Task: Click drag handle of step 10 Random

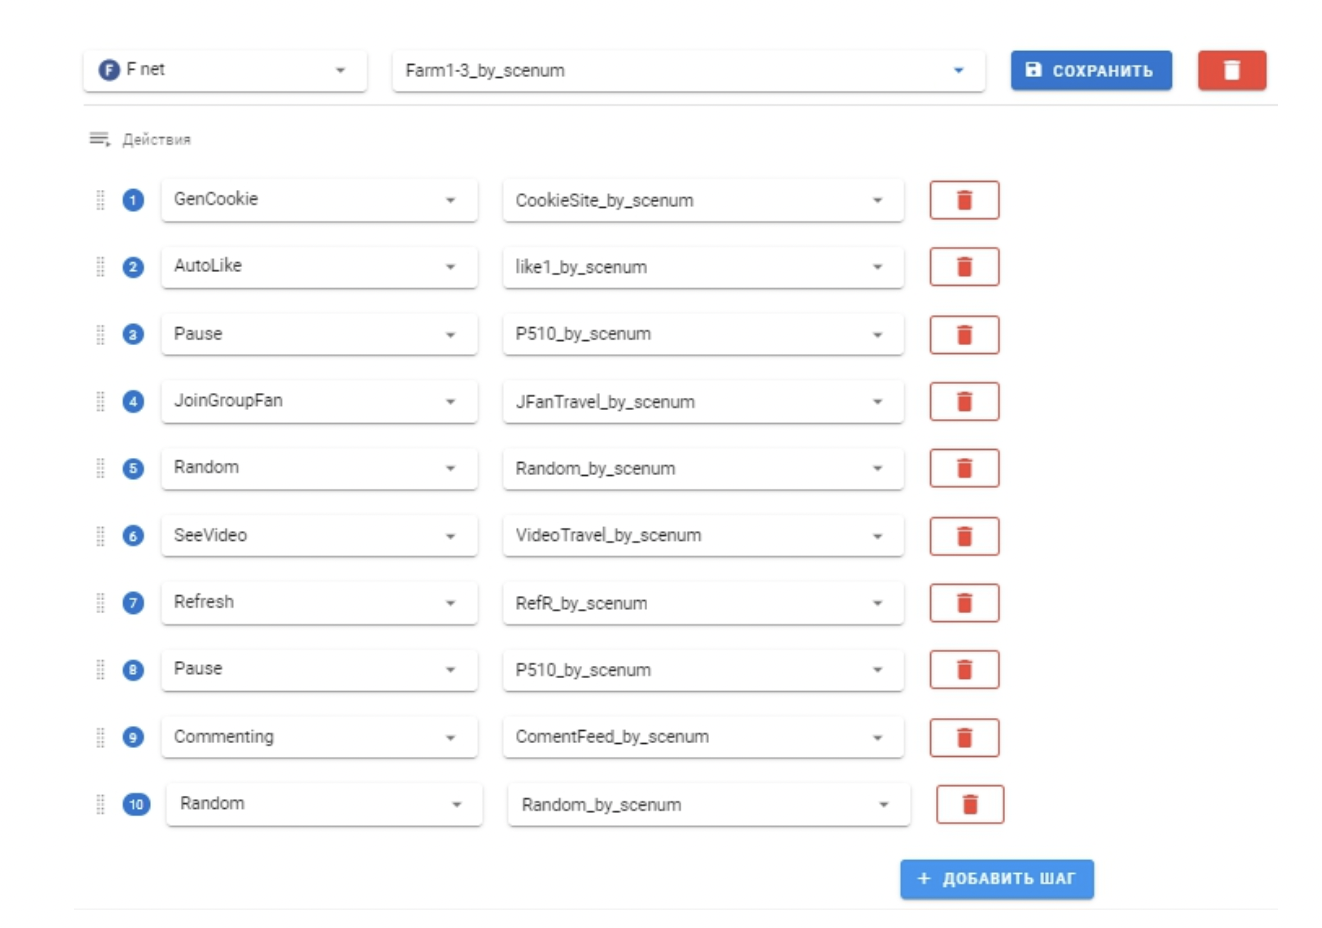Action: pos(100,804)
